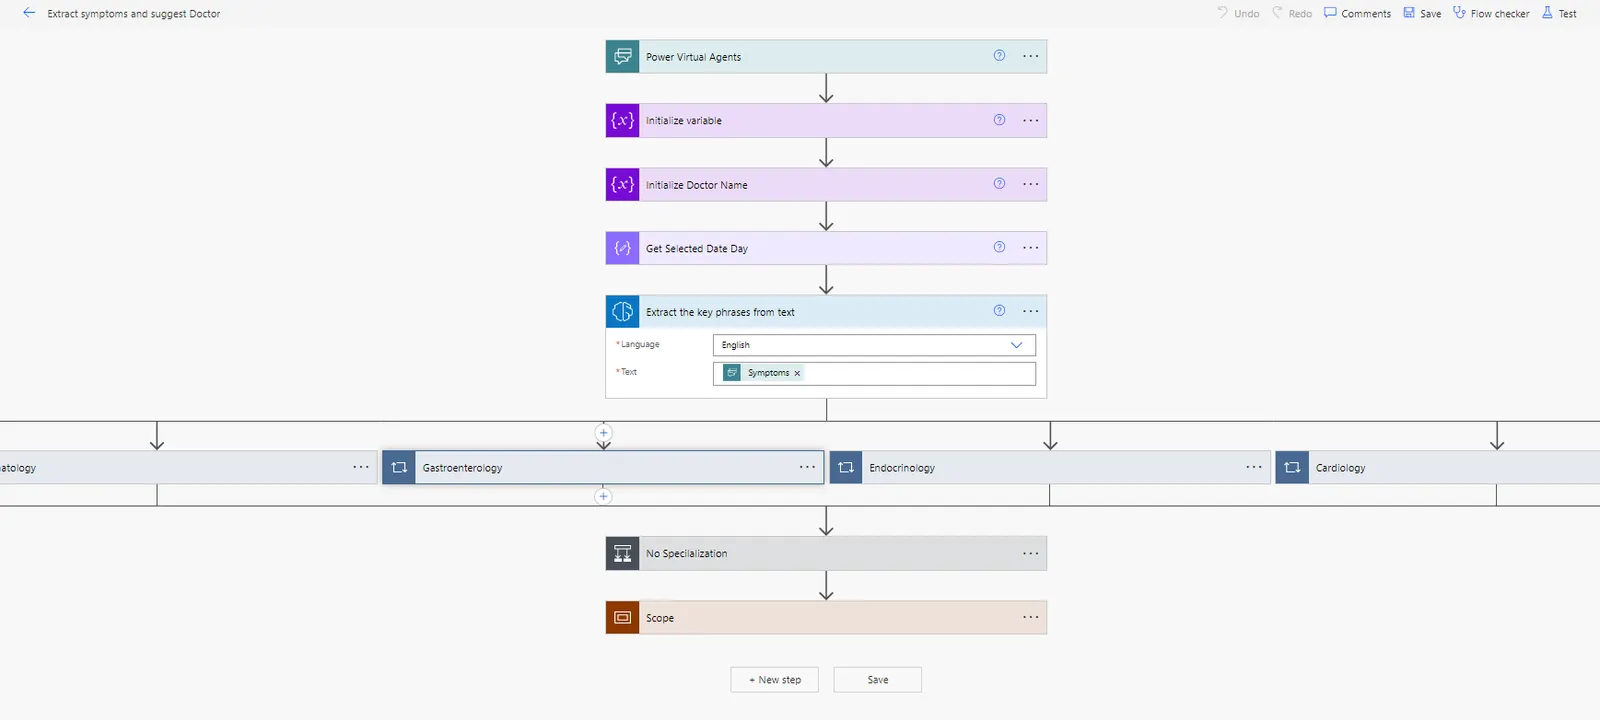
Task: Click the Scope step icon
Action: 622,618
